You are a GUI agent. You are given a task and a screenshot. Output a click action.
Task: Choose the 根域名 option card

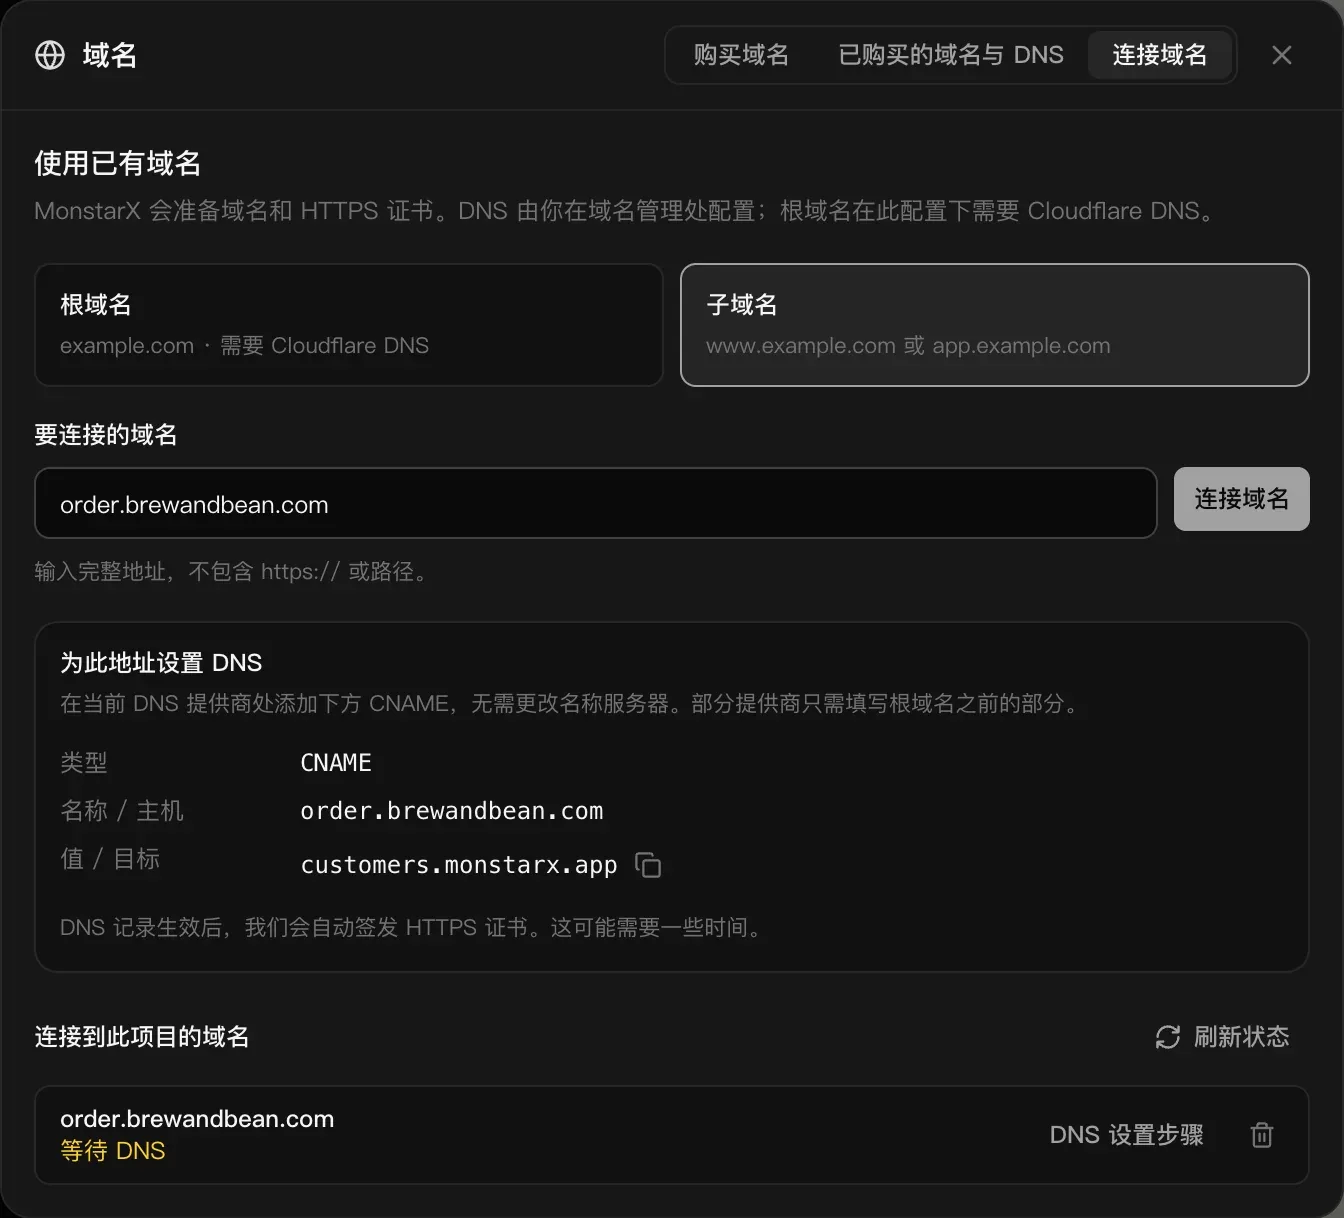tap(349, 325)
